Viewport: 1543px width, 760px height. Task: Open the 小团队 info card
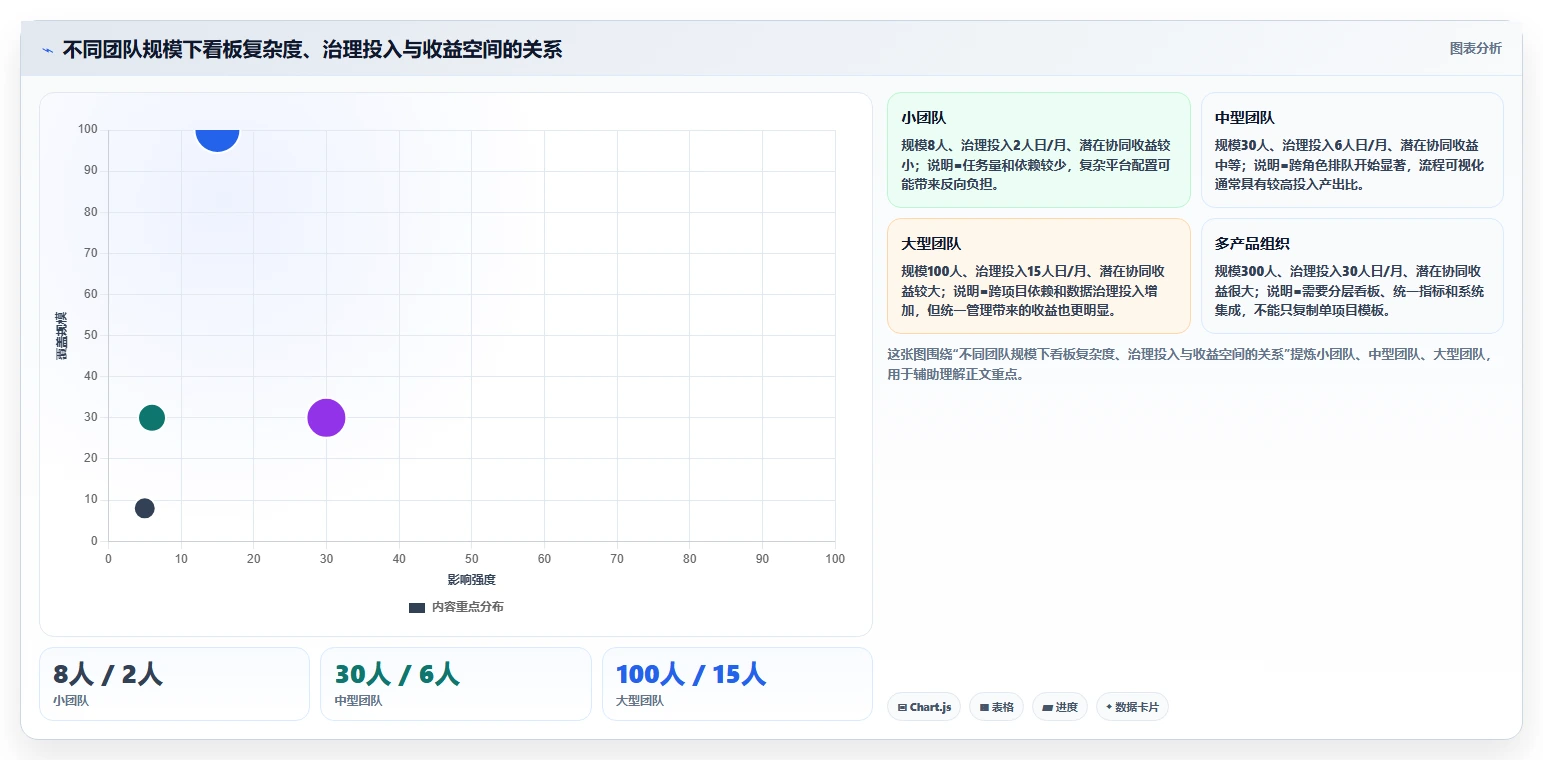(1038, 150)
